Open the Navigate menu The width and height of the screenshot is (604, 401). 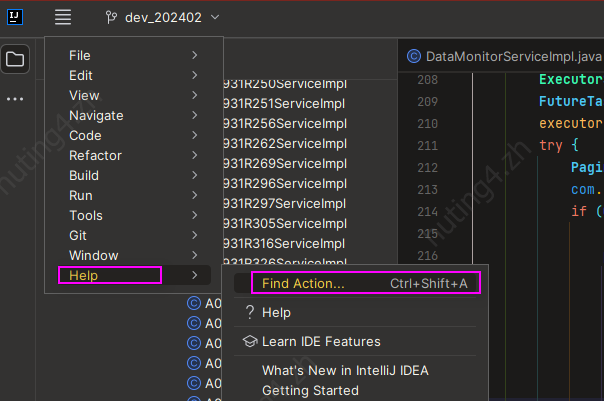[96, 116]
